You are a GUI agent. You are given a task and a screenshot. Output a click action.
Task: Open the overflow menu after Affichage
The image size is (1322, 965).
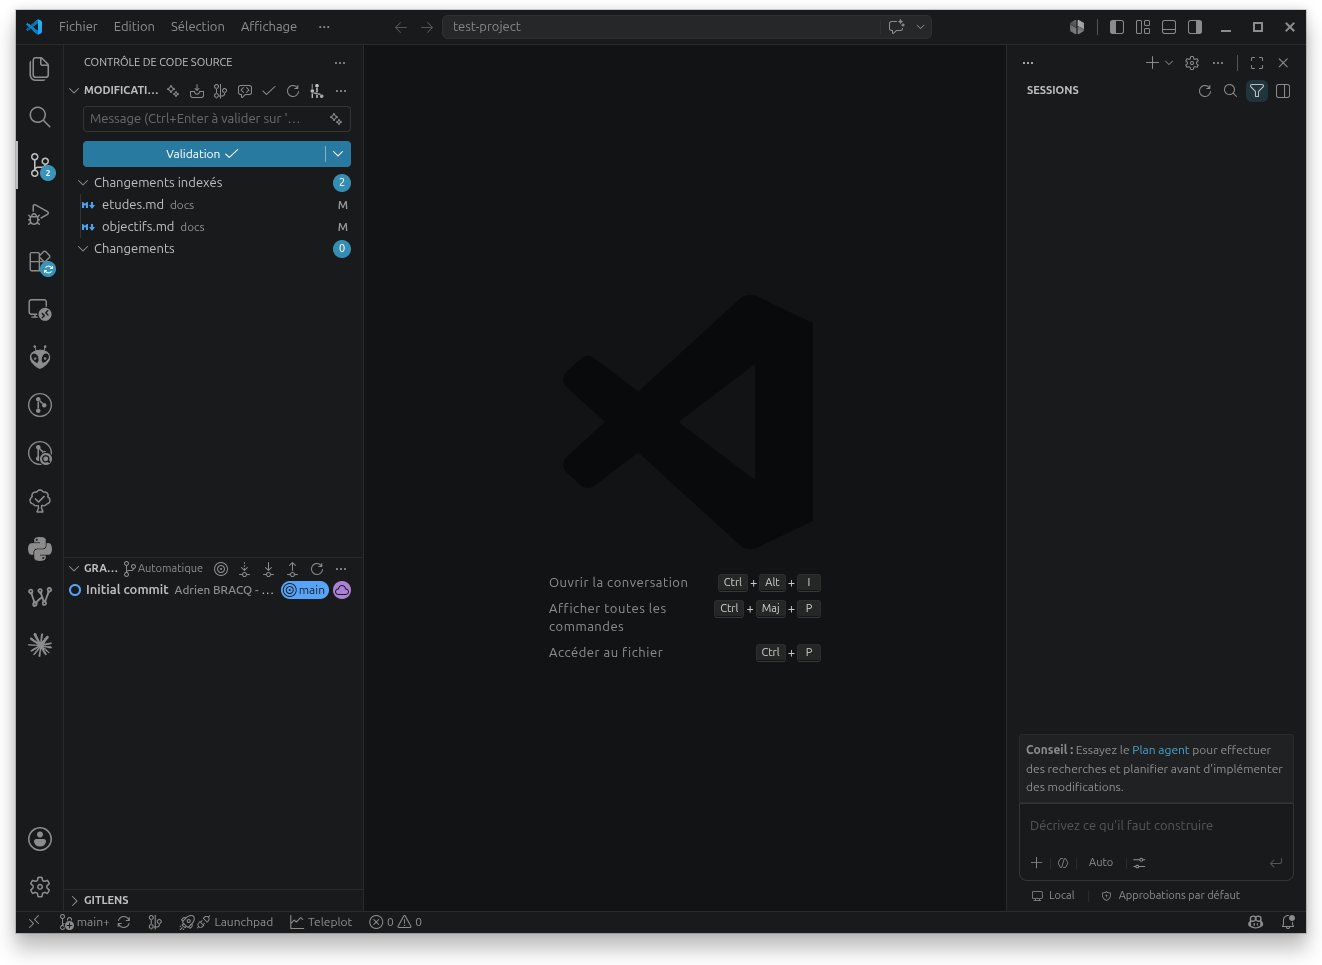coord(324,27)
